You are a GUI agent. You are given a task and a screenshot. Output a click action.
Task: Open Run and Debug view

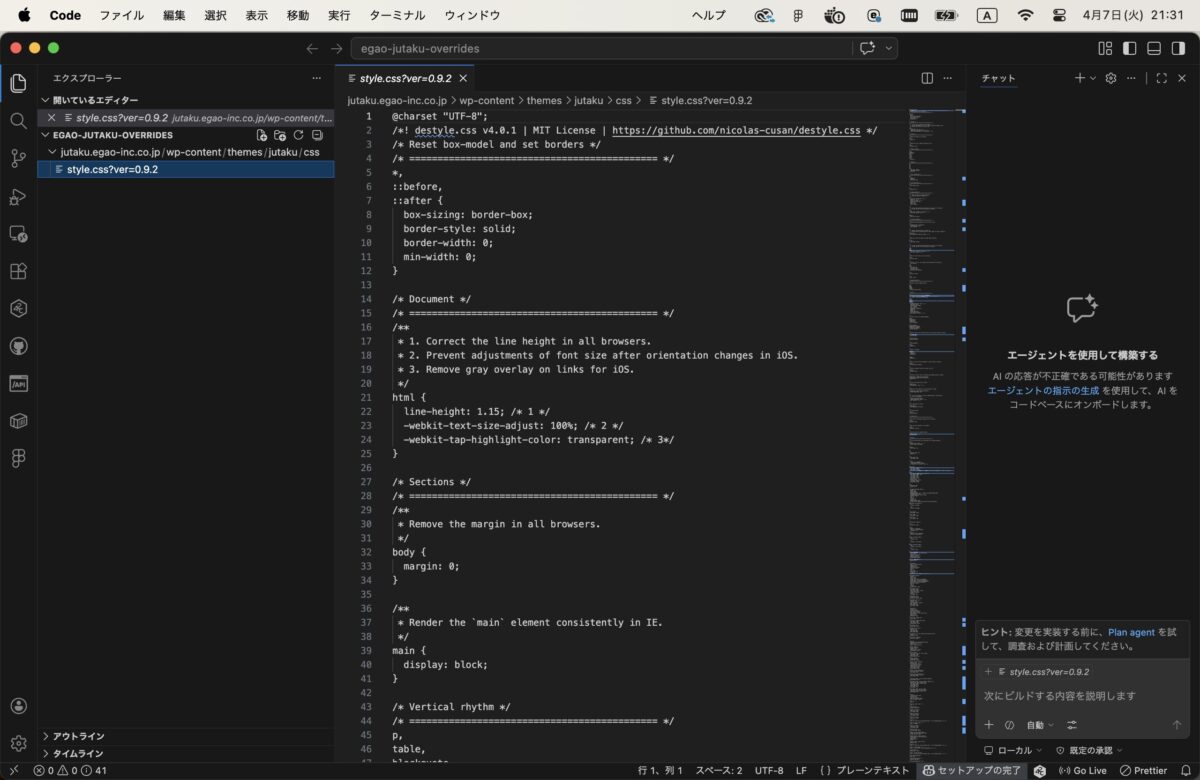pos(18,196)
